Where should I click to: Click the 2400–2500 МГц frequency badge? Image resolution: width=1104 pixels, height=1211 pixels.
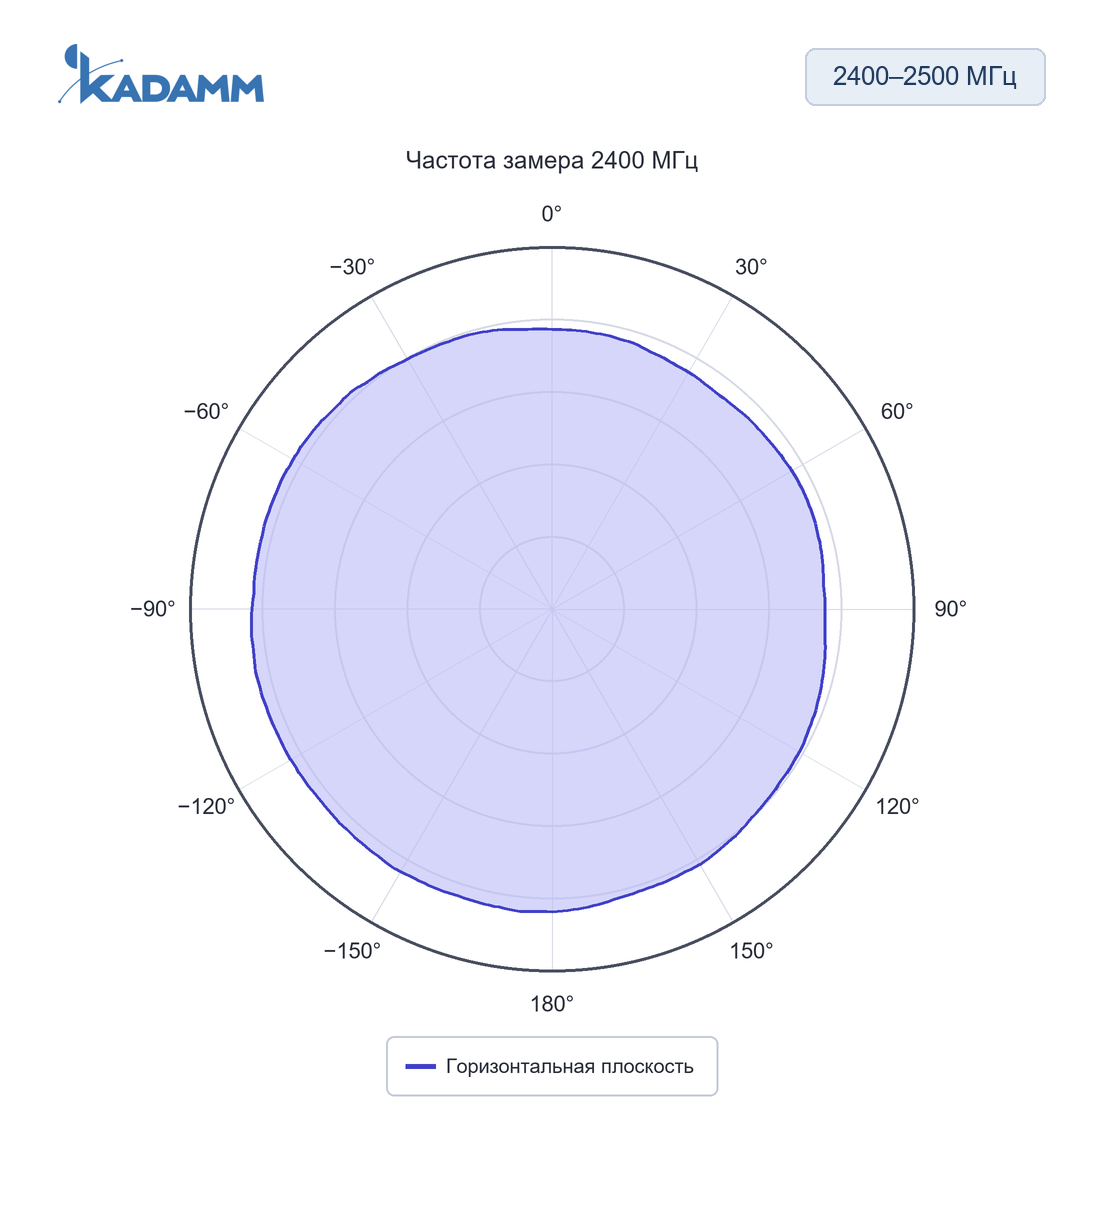tap(925, 77)
